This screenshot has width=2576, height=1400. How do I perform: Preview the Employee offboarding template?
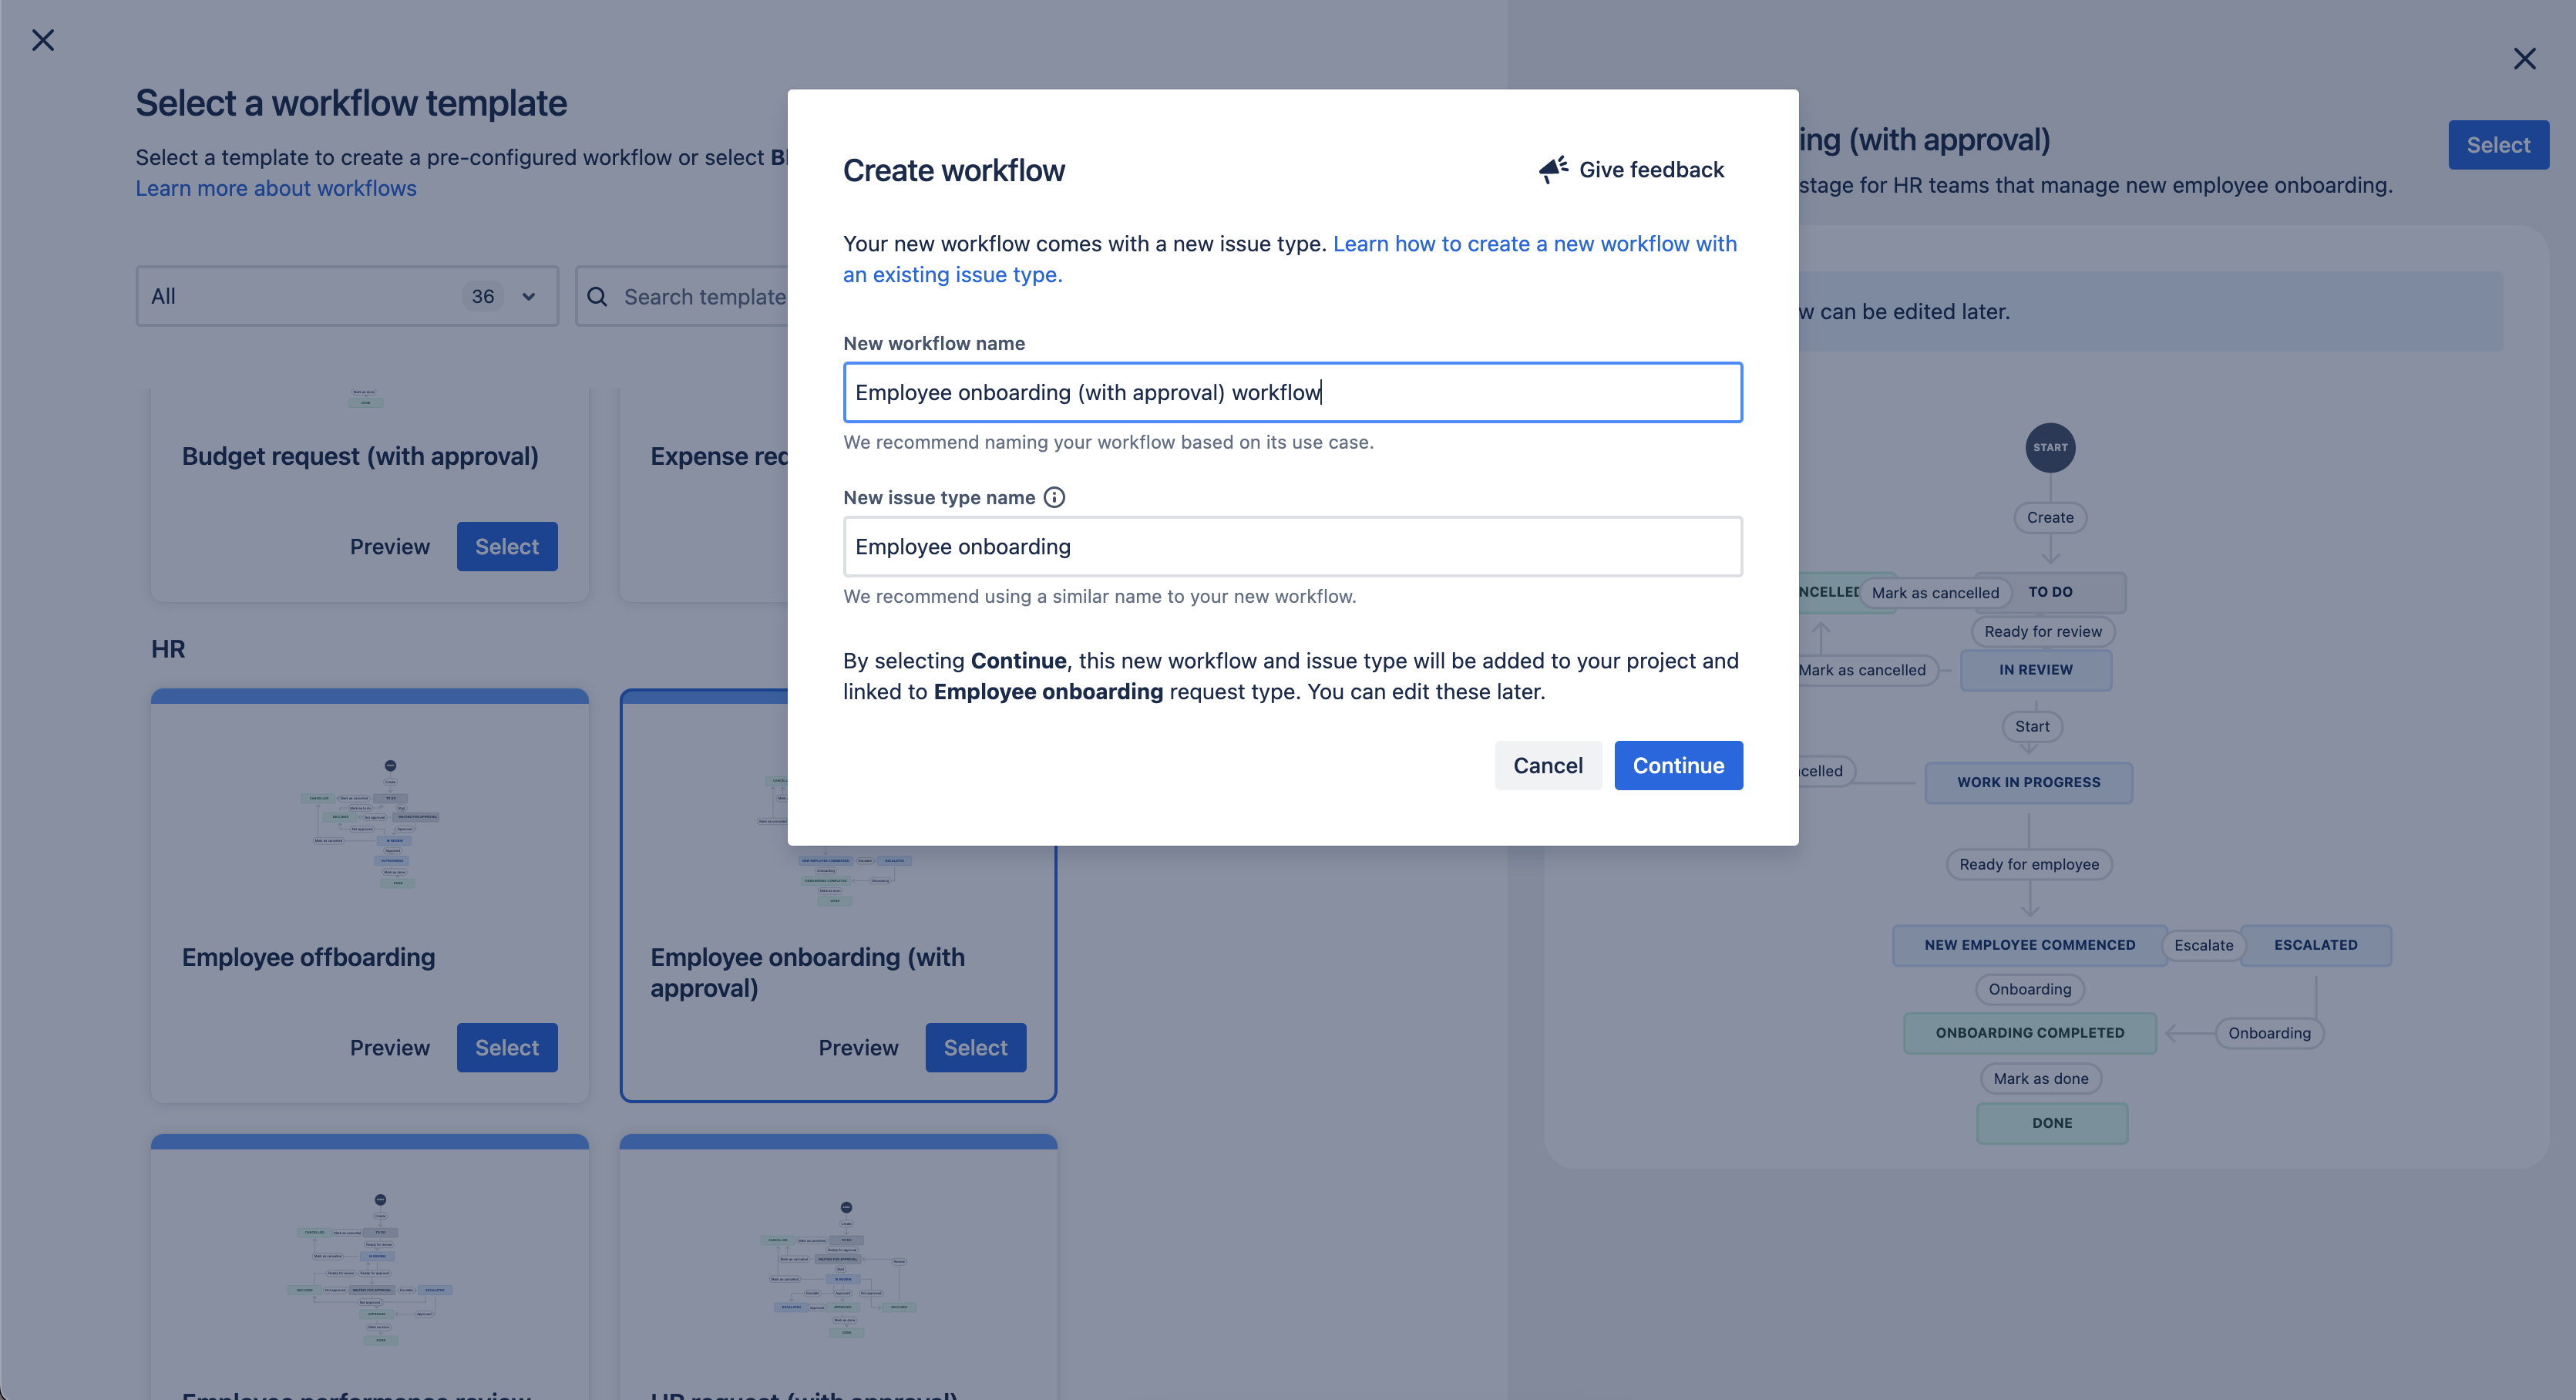[390, 1047]
